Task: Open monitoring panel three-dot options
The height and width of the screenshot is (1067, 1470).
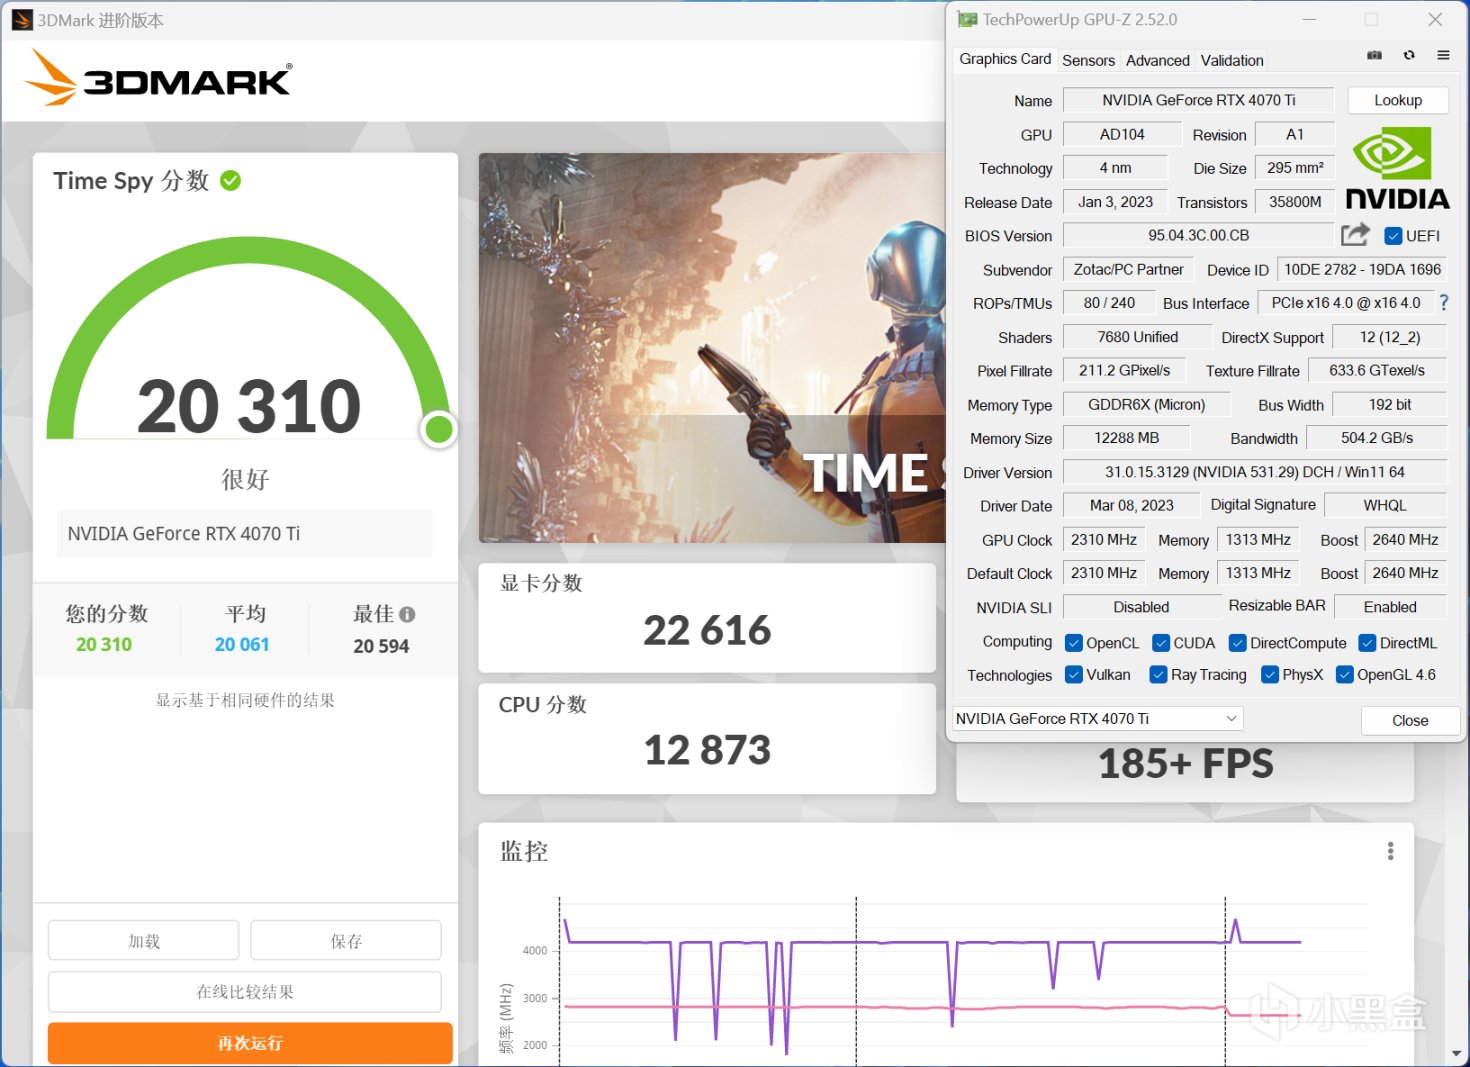Action: point(1390,851)
